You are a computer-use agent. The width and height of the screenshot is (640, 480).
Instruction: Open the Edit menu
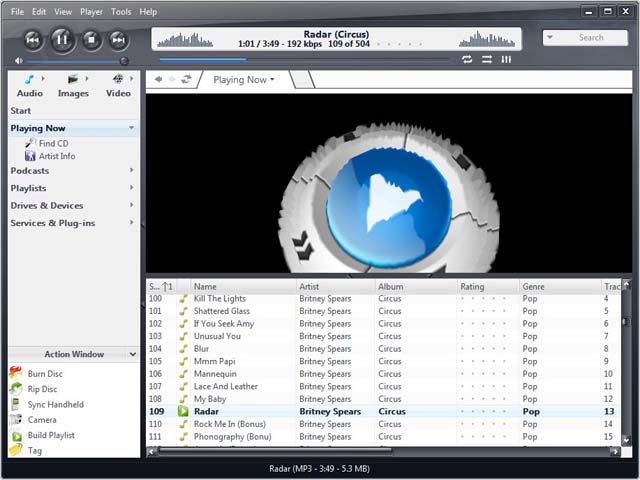coord(39,12)
